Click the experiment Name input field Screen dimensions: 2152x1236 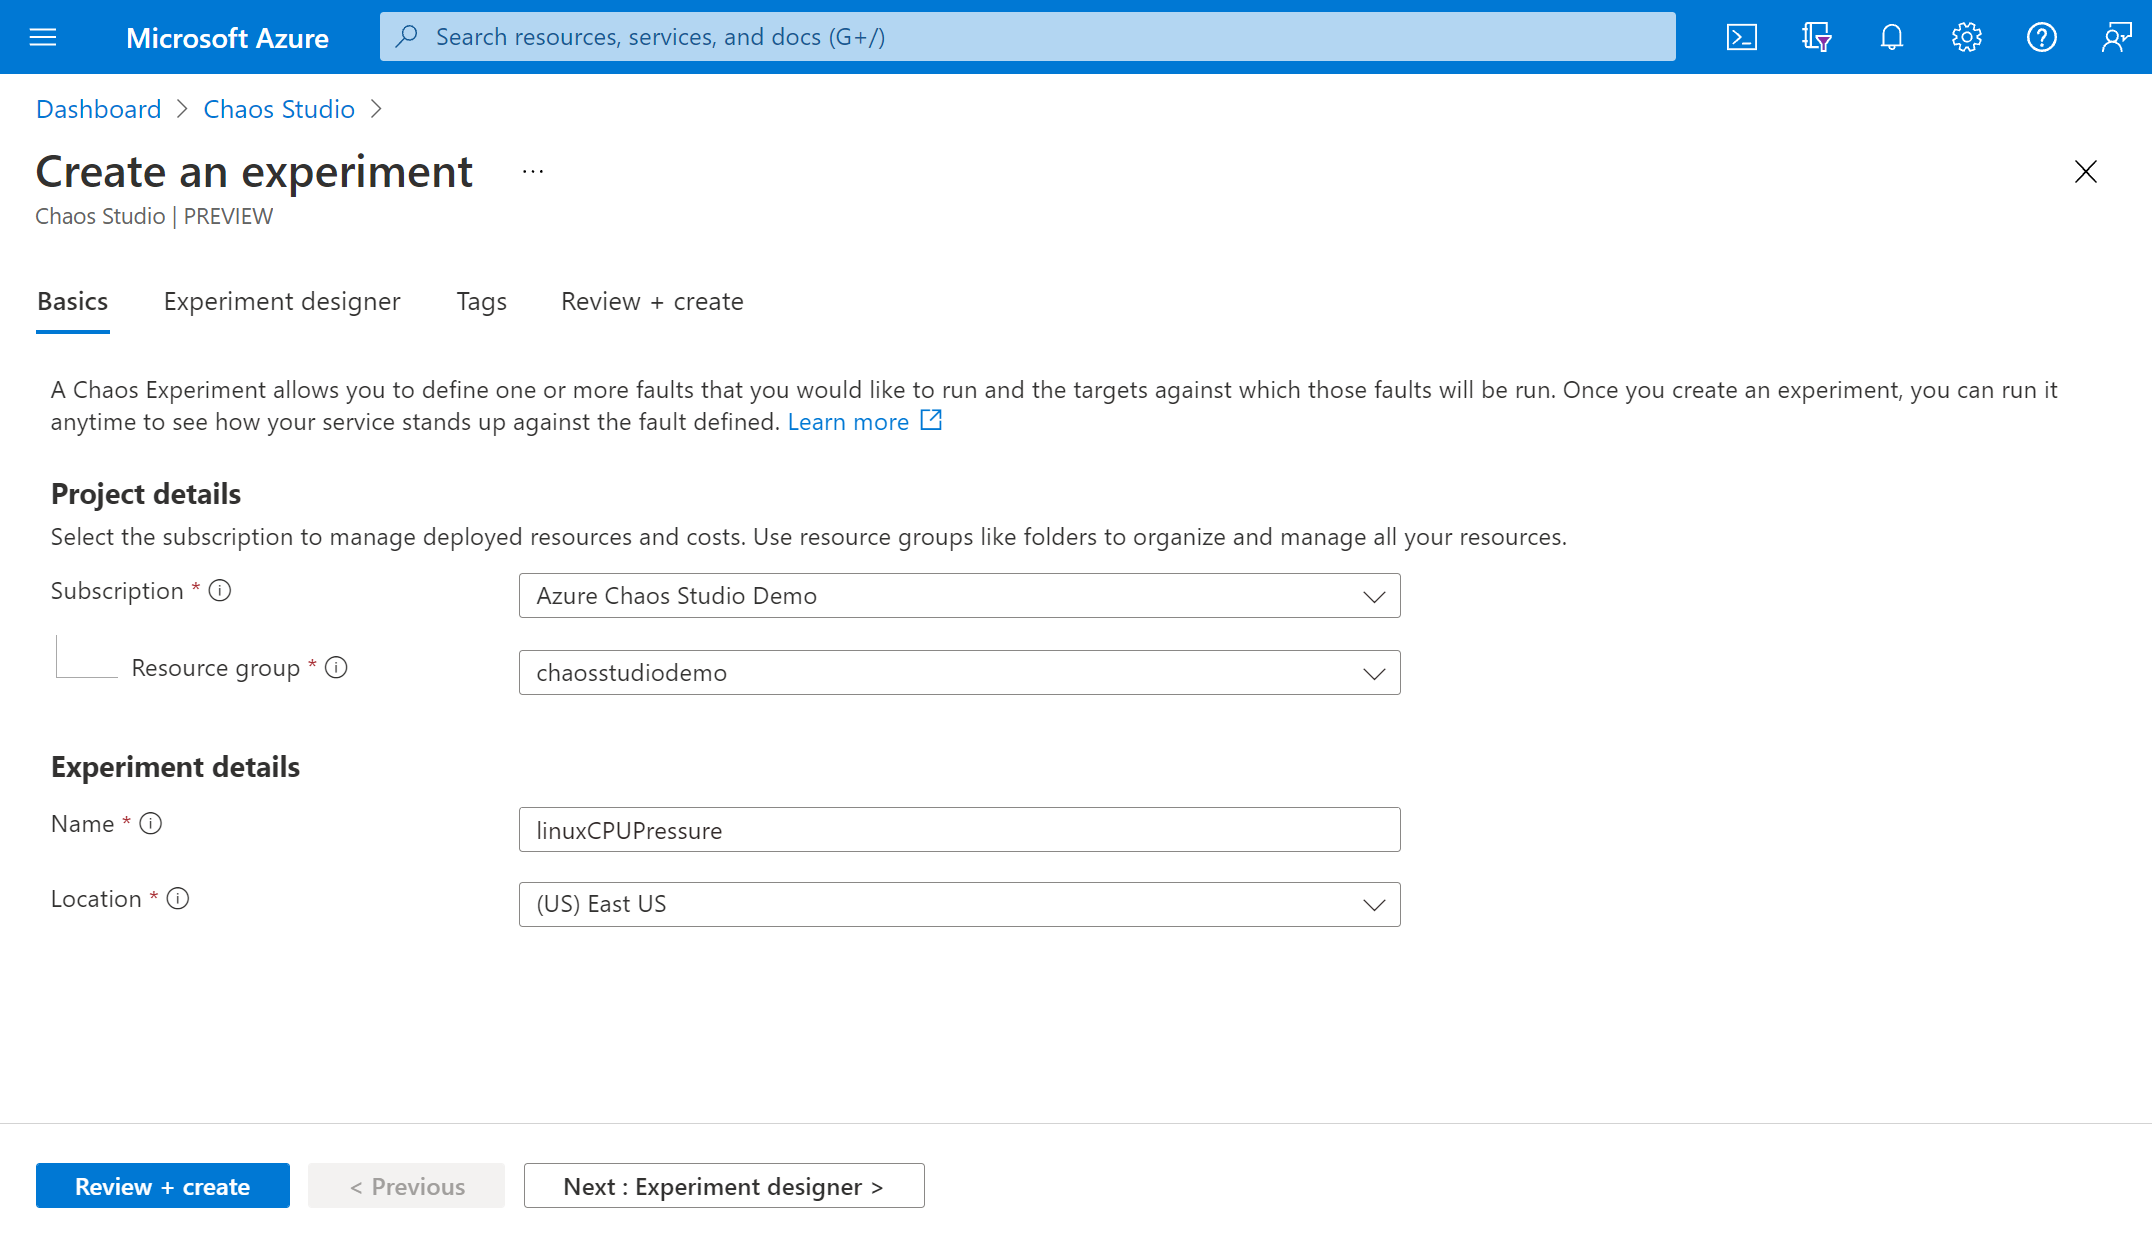(959, 828)
